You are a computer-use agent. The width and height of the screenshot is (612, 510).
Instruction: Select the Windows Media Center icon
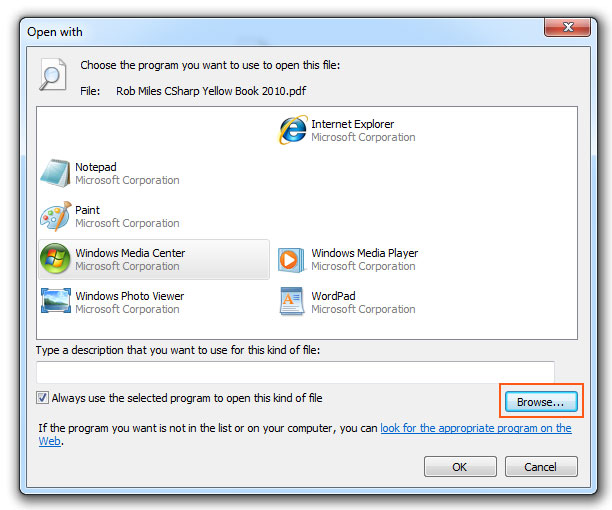[x=55, y=259]
